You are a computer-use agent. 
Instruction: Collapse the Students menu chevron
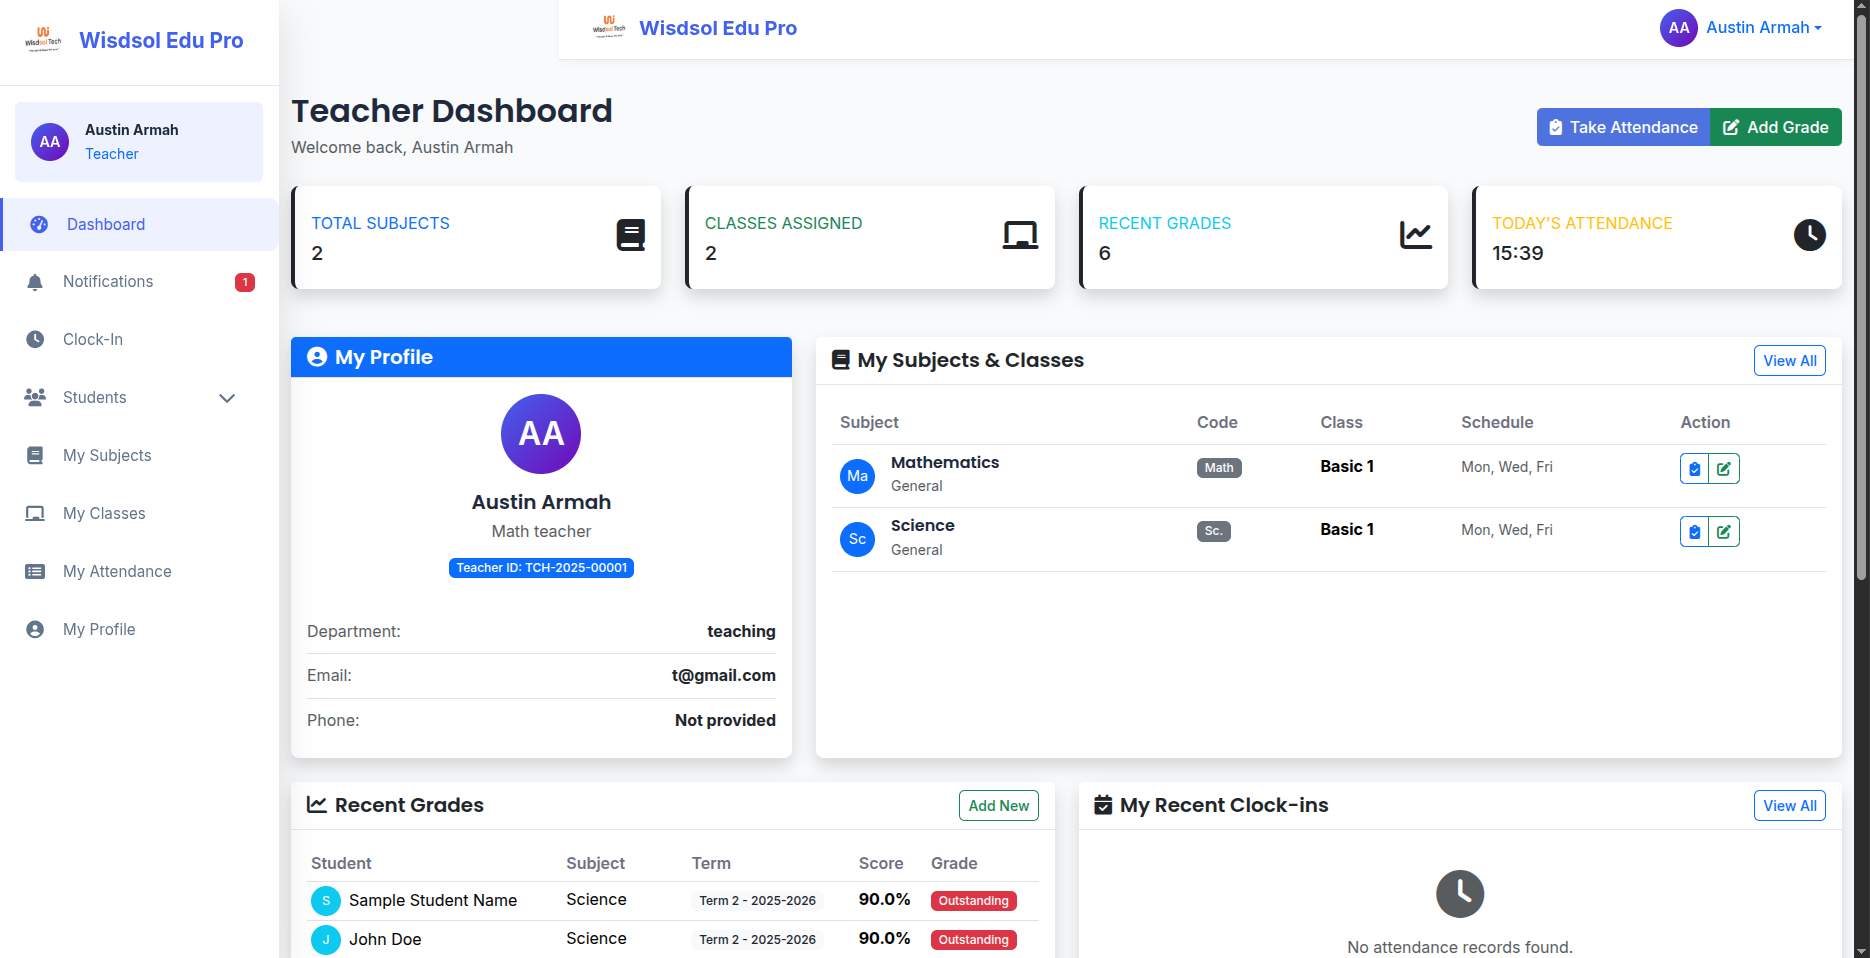tap(227, 397)
